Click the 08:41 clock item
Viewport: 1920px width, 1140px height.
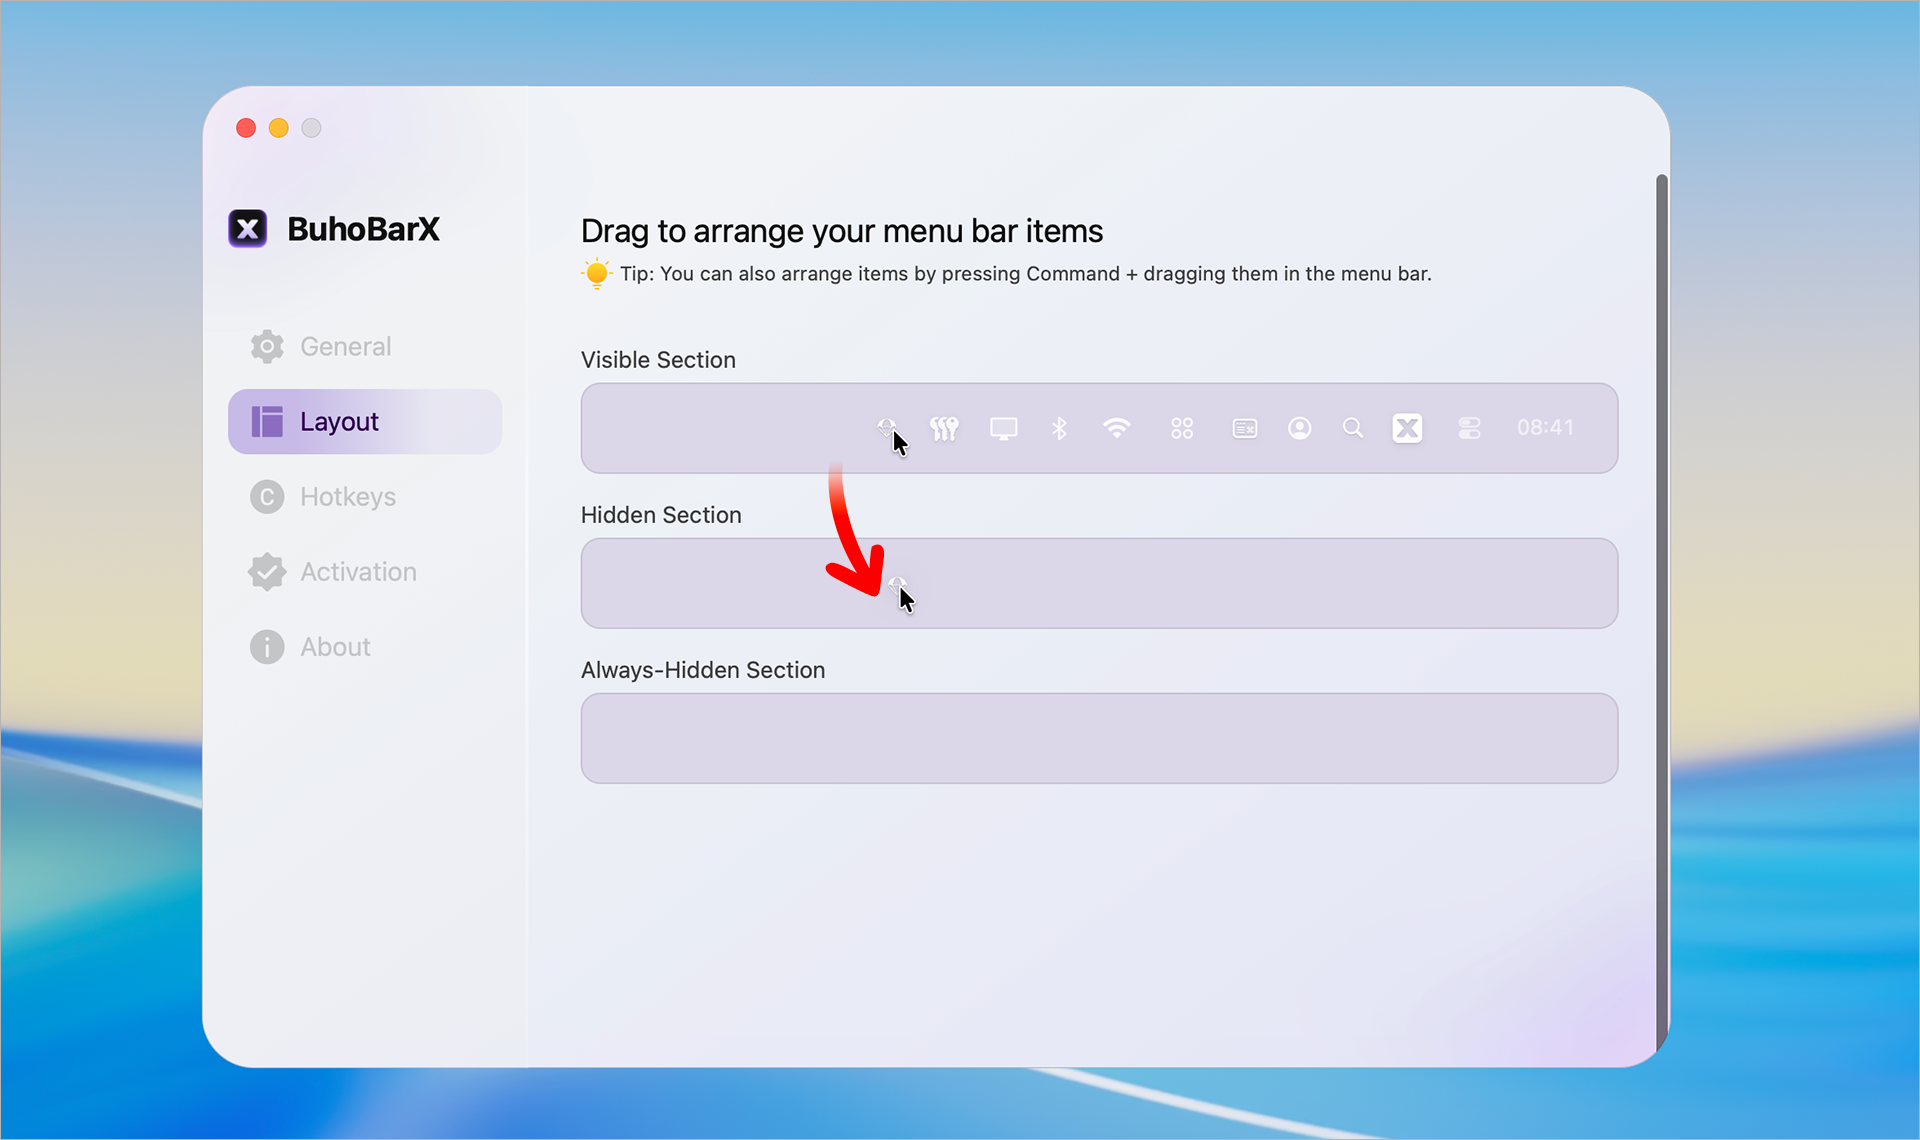pyautogui.click(x=1544, y=428)
